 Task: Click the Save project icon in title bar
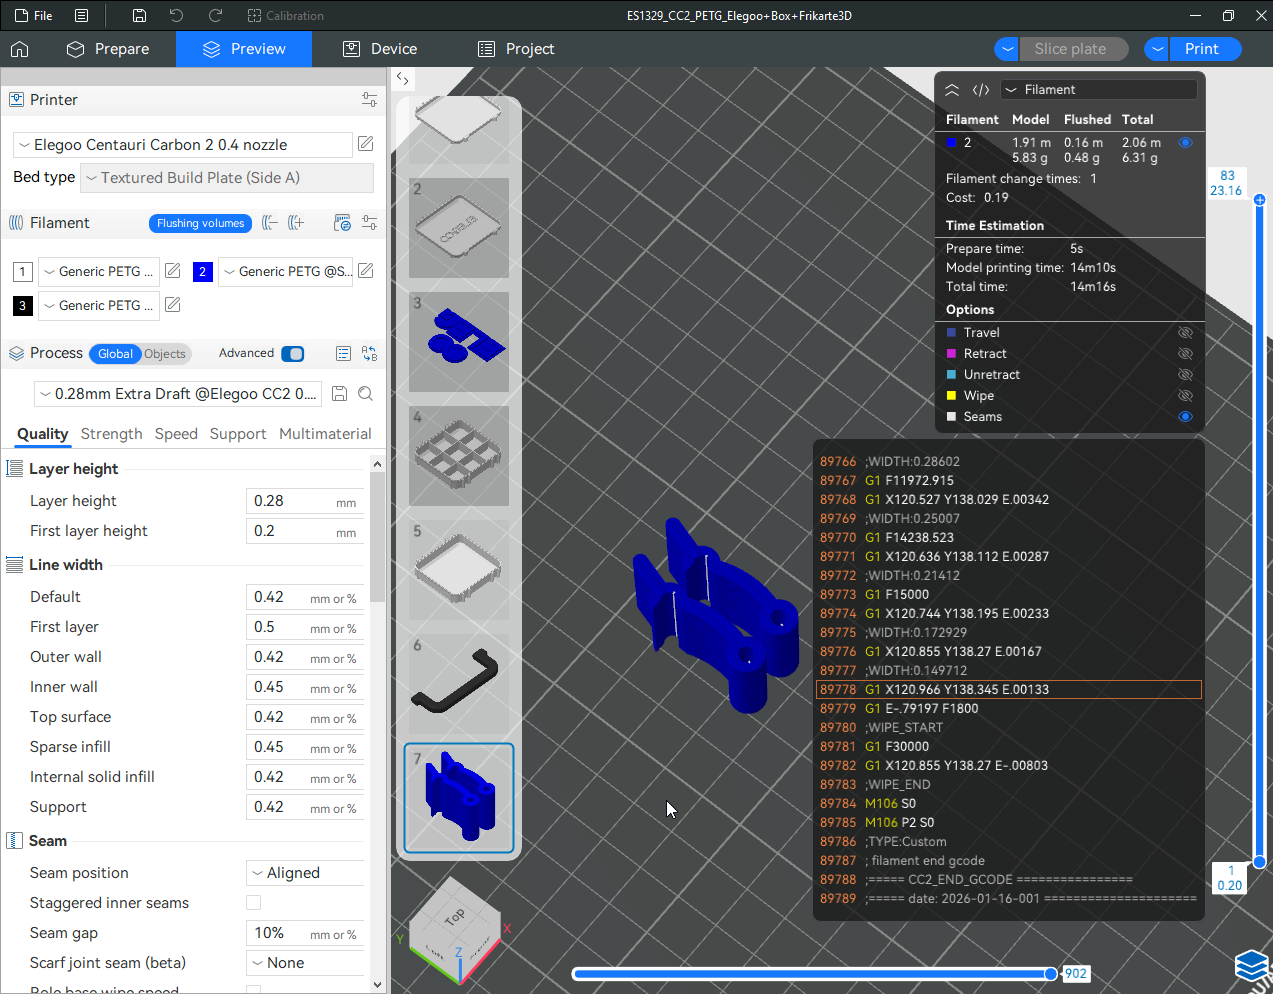(x=139, y=16)
